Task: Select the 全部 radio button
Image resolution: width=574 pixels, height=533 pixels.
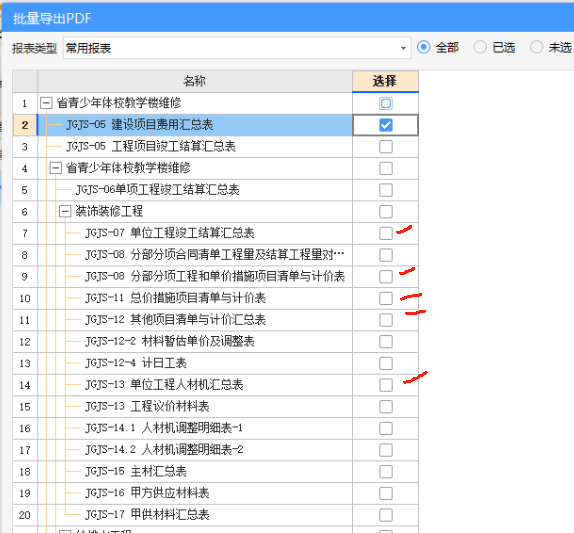Action: tap(424, 47)
